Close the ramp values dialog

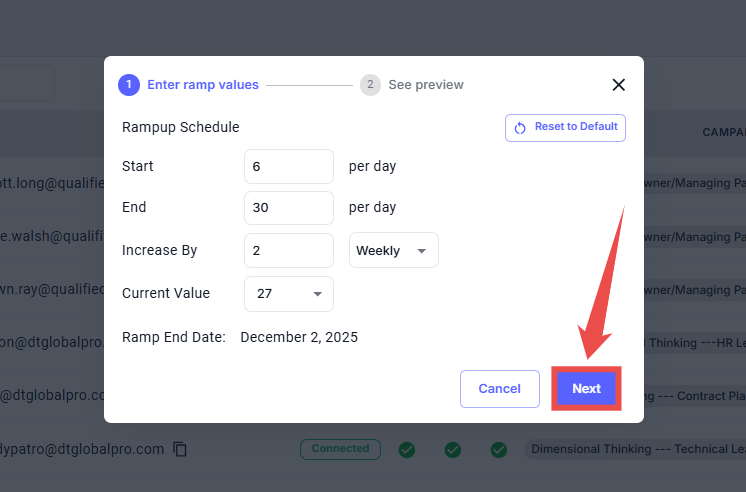[x=618, y=85]
